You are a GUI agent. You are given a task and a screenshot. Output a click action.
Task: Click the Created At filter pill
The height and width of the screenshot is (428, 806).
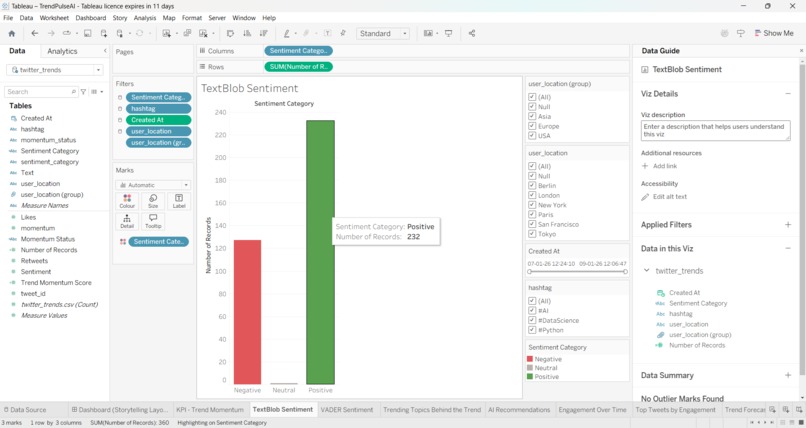pos(158,120)
